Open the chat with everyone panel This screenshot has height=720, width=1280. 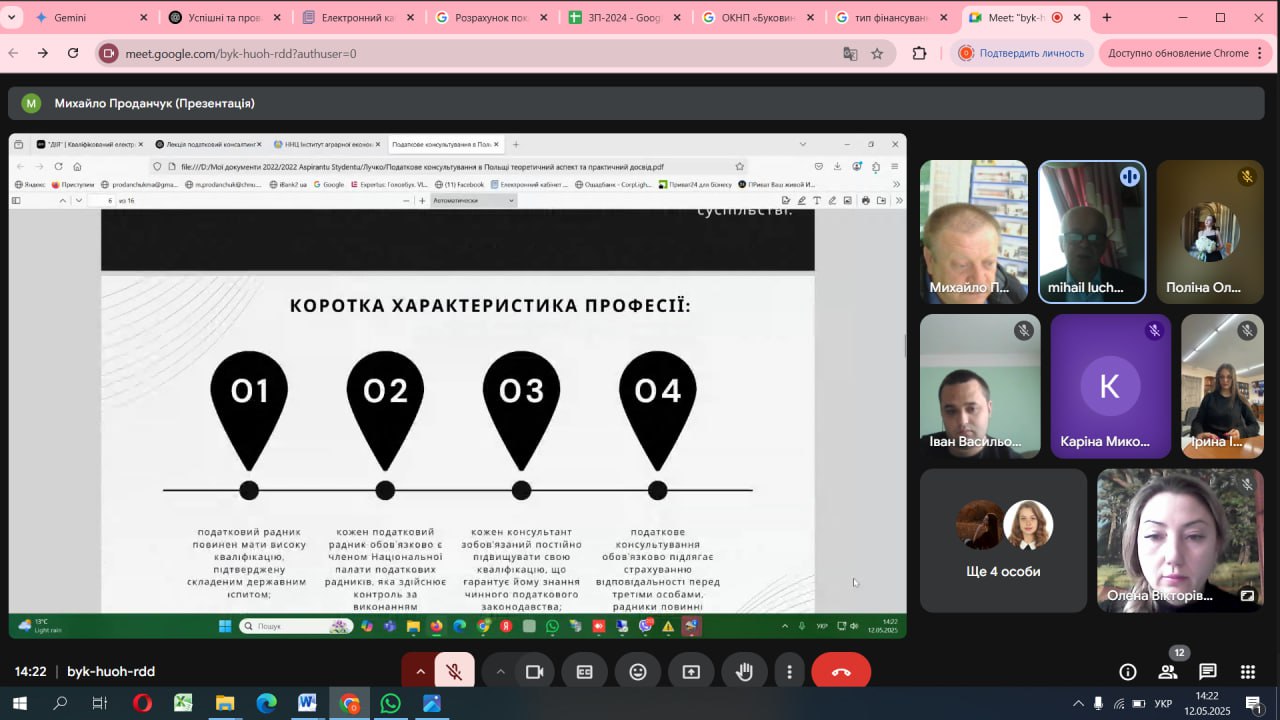coord(1208,672)
